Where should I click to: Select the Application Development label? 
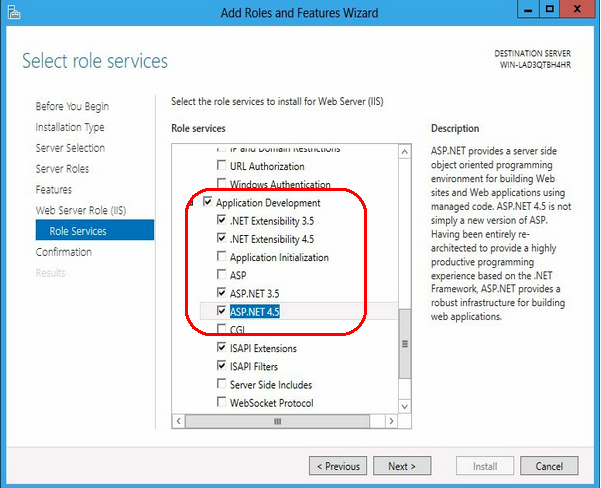(268, 203)
